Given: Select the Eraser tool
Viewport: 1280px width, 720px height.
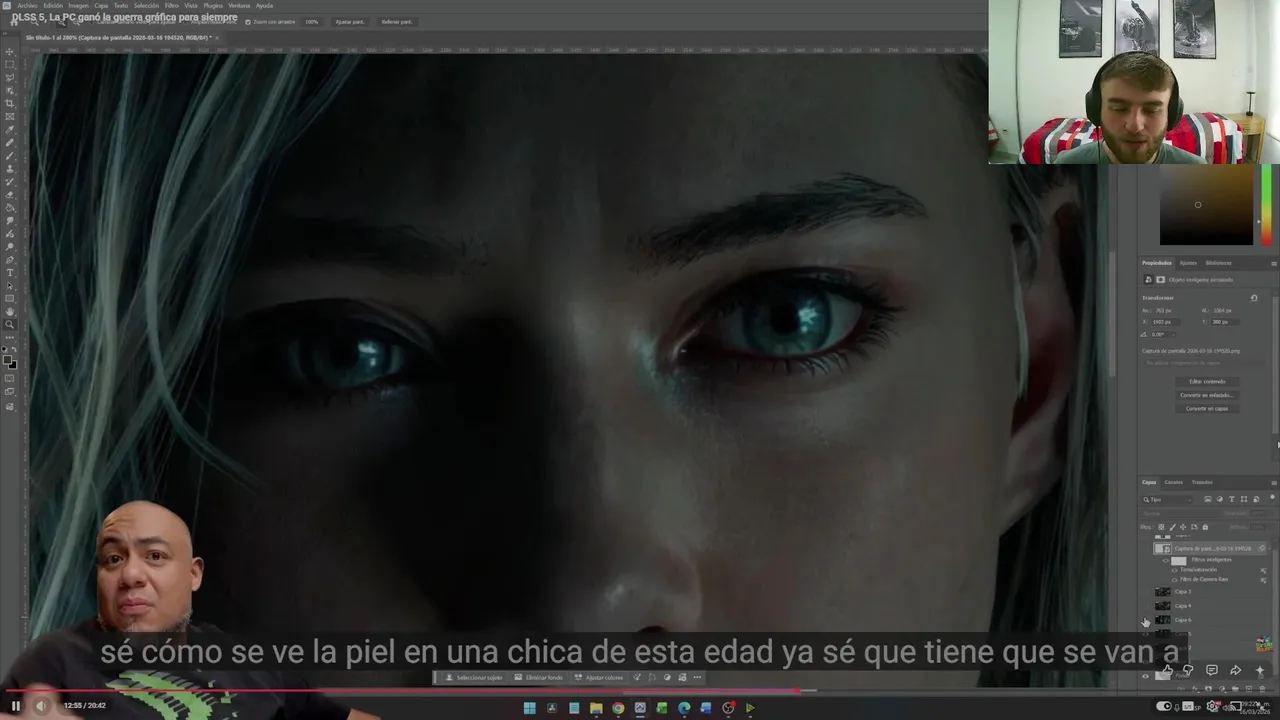Looking at the screenshot, I should 10,195.
